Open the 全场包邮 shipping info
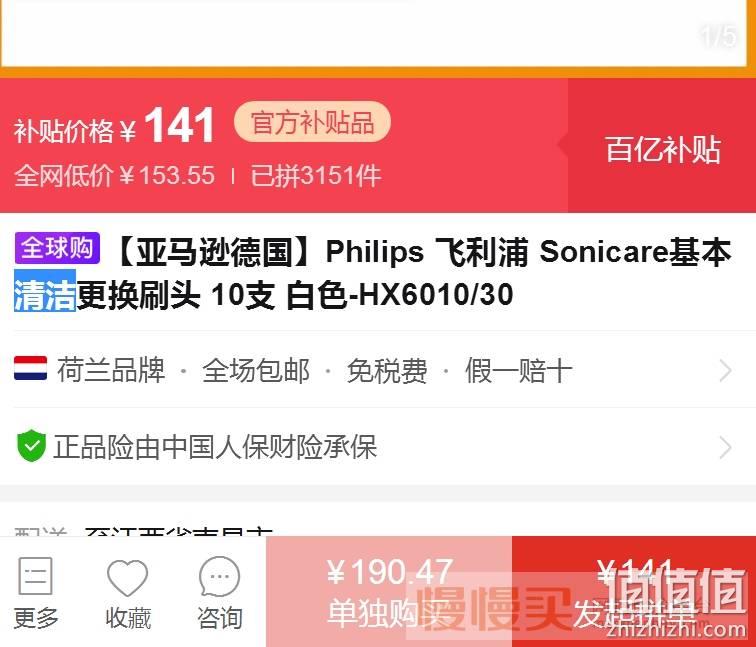This screenshot has height=647, width=756. click(256, 370)
